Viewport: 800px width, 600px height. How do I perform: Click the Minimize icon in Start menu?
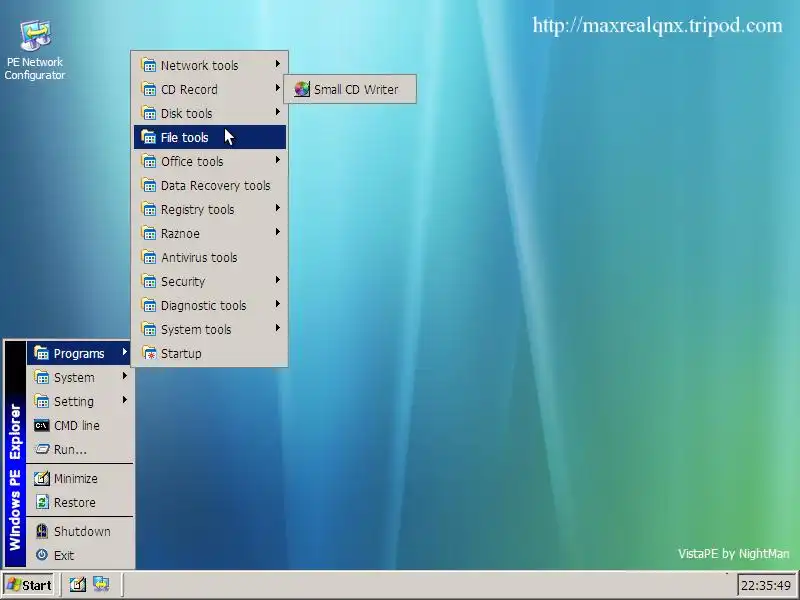(x=41, y=478)
